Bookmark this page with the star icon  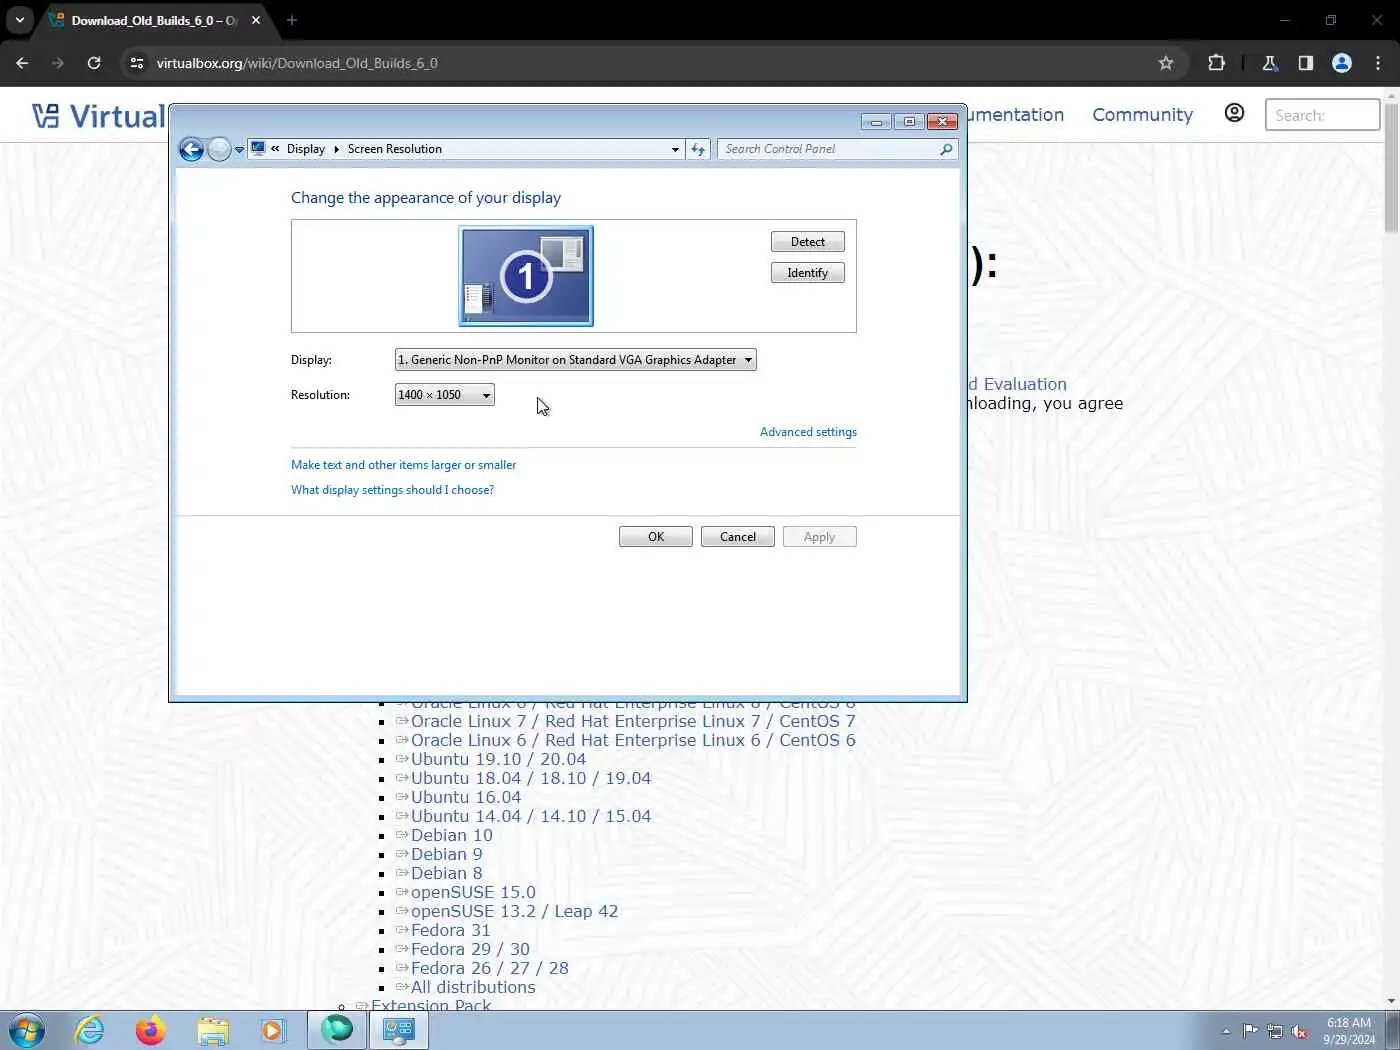pyautogui.click(x=1165, y=63)
